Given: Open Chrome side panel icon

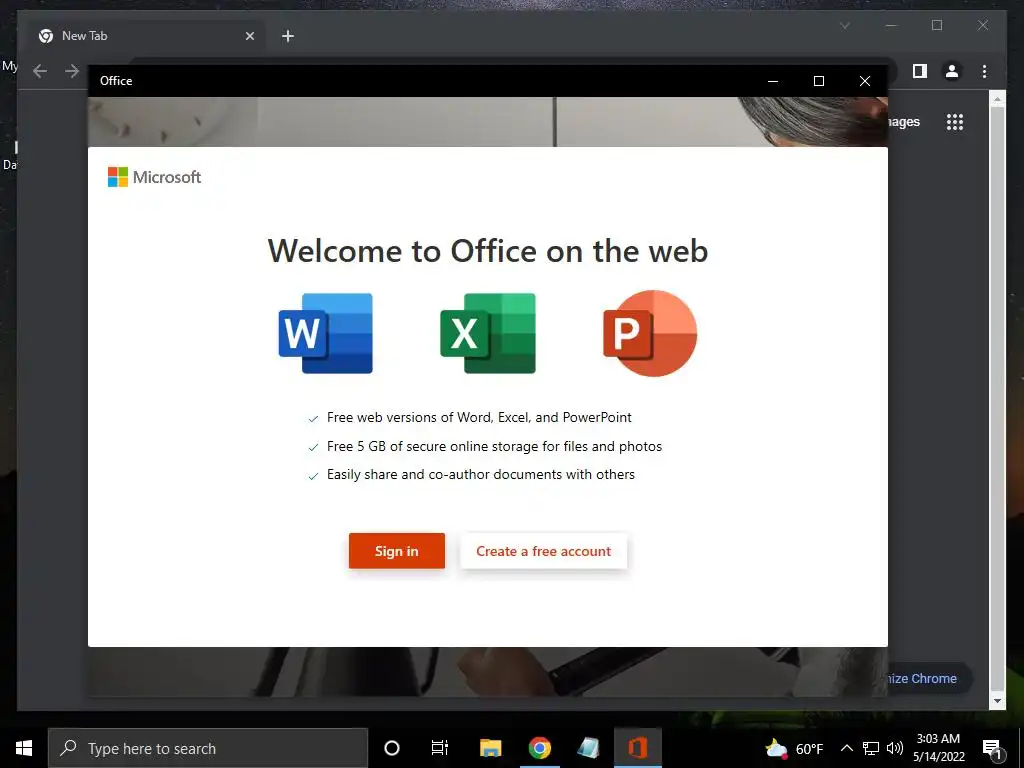Looking at the screenshot, I should tap(920, 71).
